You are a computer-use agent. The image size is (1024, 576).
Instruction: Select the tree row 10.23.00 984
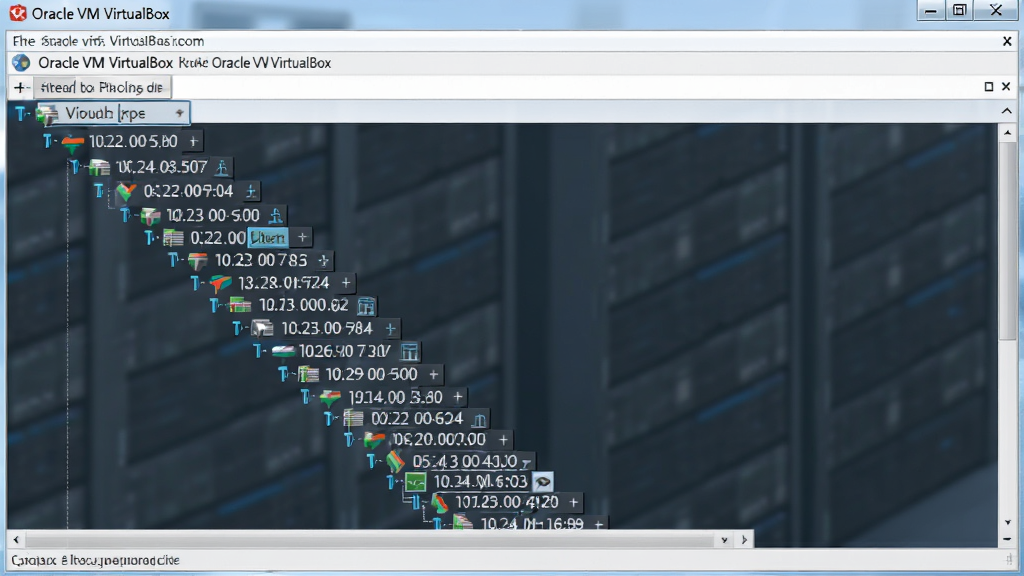pyautogui.click(x=315, y=328)
